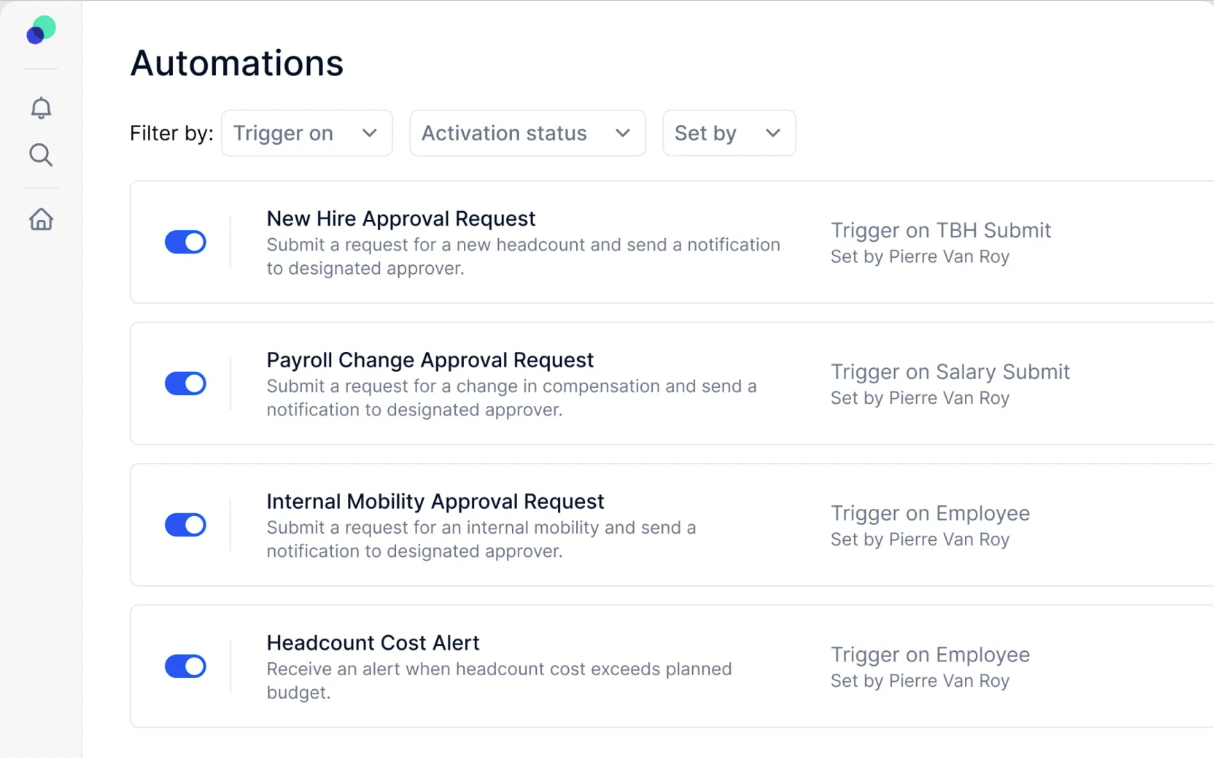Toggle Internal Mobility Approval Request switch
Screen dimensions: 1214x758
185,525
